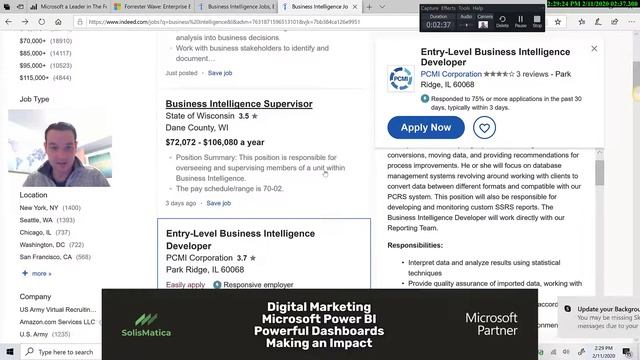Reload the Indeed page
Viewport: 640px width, 360px height.
point(41,22)
